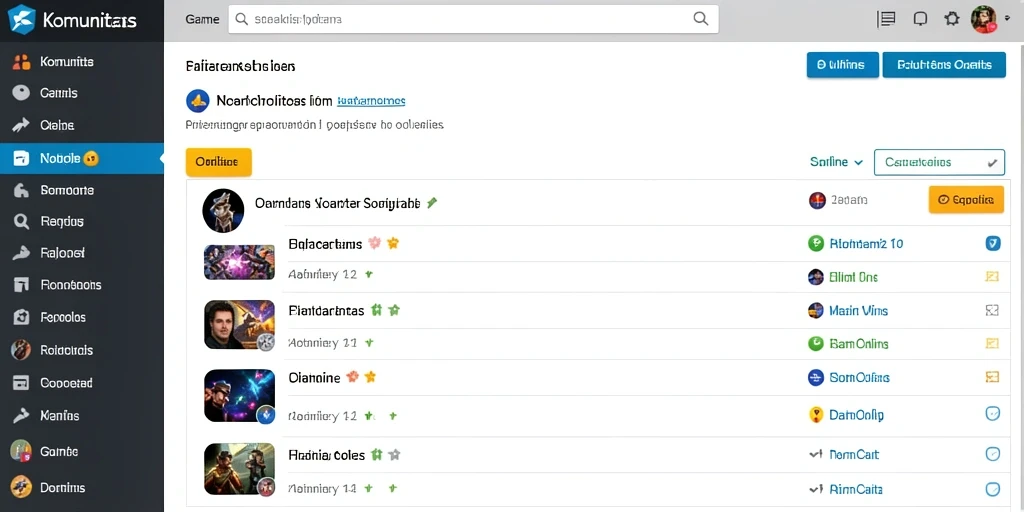This screenshot has width=1024, height=512.
Task: Open the Camatcaitas combo box
Action: coord(939,163)
